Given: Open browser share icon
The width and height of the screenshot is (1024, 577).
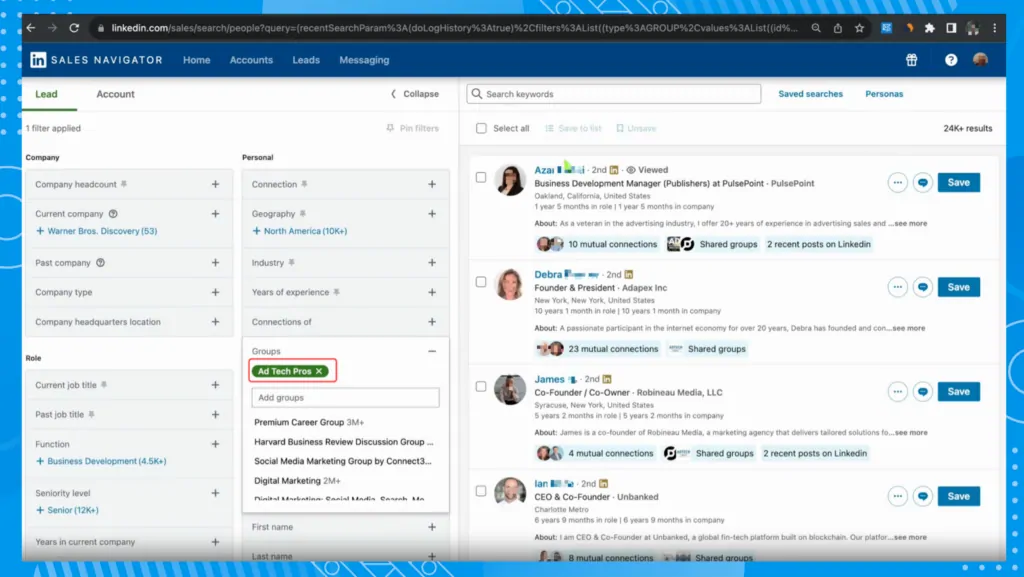Looking at the screenshot, I should [x=838, y=28].
